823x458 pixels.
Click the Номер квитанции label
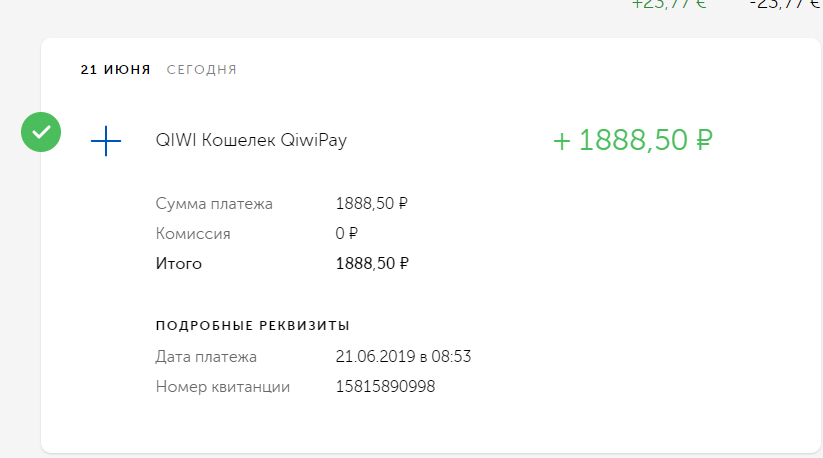[223, 386]
